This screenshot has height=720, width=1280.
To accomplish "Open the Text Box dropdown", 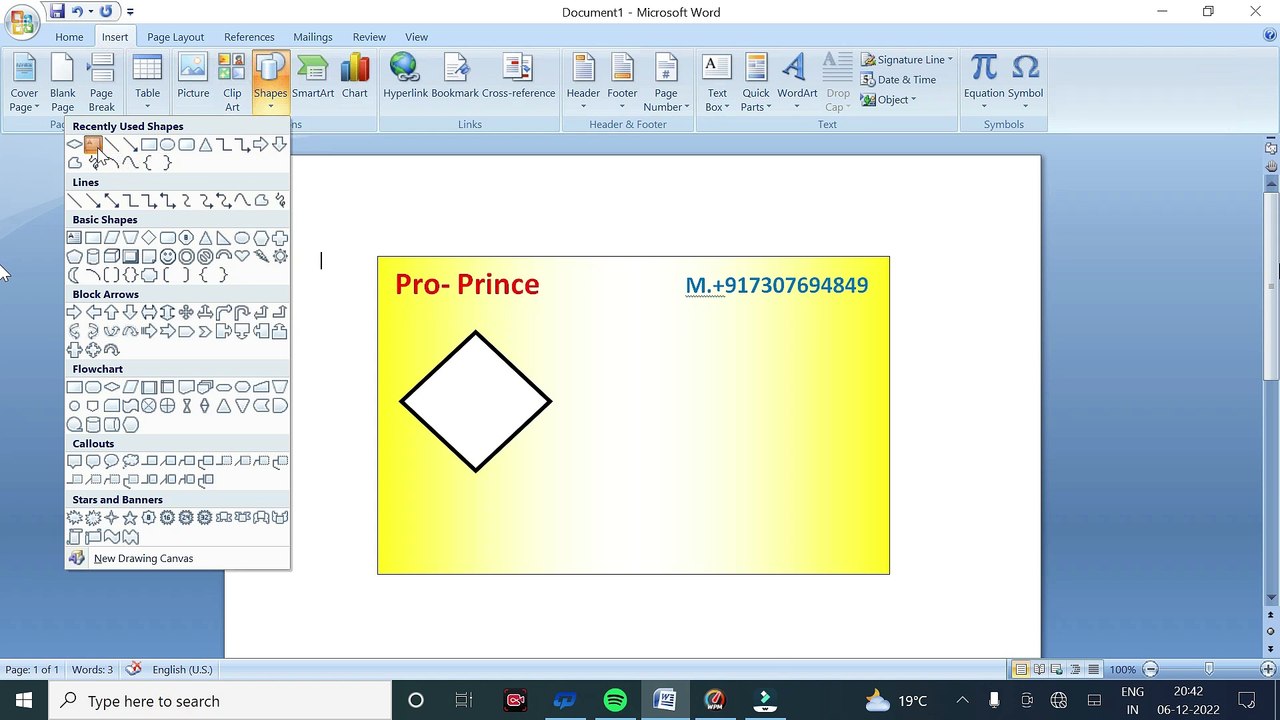I will [x=717, y=82].
